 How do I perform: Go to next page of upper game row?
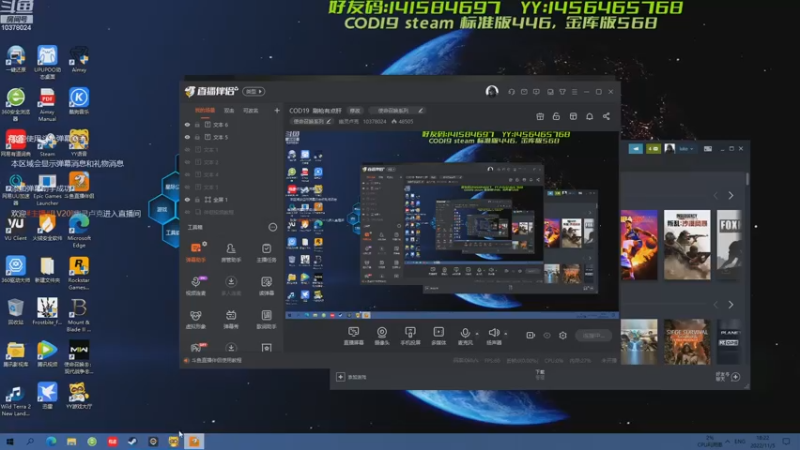click(731, 195)
